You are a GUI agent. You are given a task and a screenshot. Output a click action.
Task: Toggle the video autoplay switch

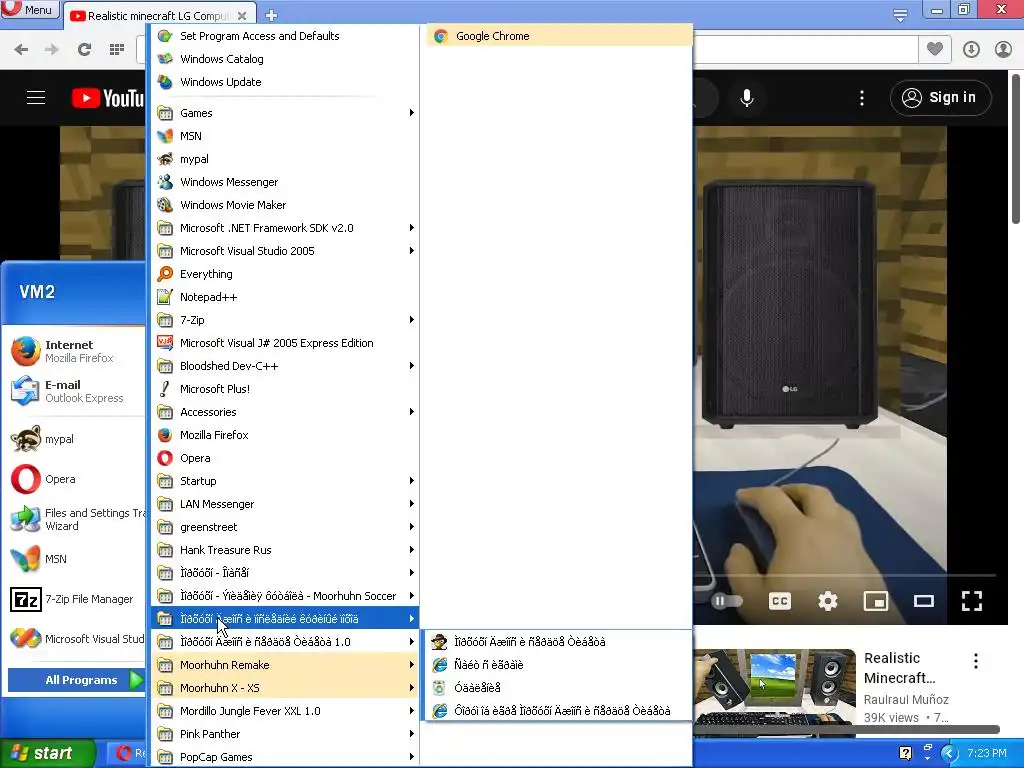point(726,601)
